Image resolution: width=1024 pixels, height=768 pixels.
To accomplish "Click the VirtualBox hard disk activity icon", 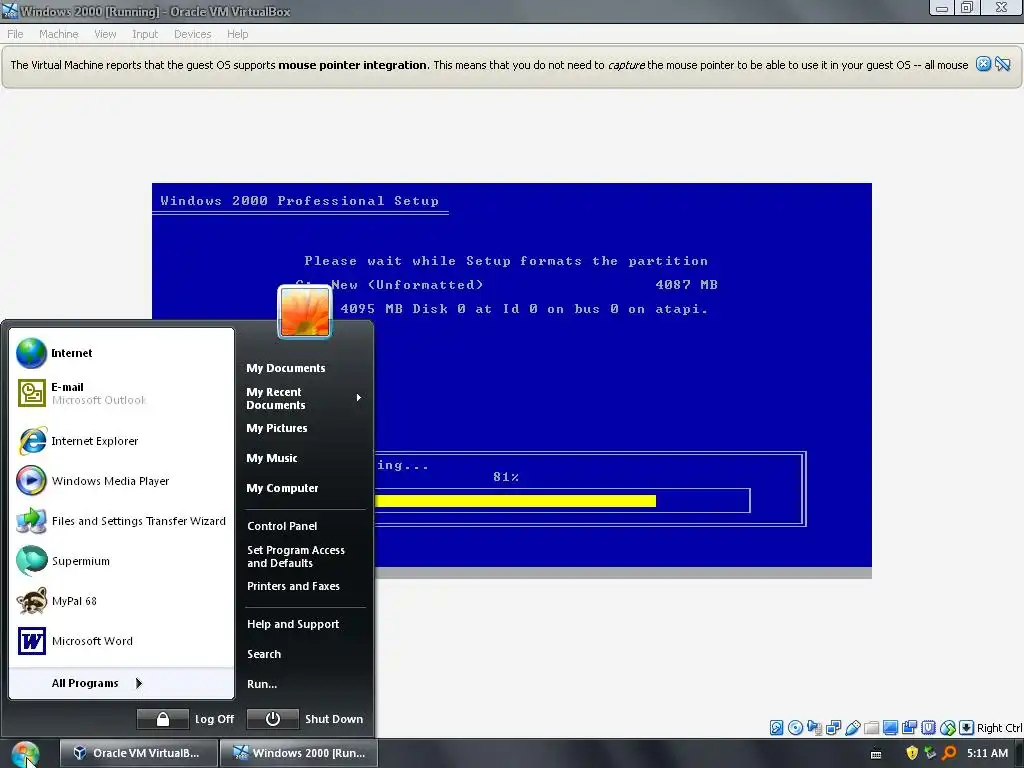I will tap(776, 728).
